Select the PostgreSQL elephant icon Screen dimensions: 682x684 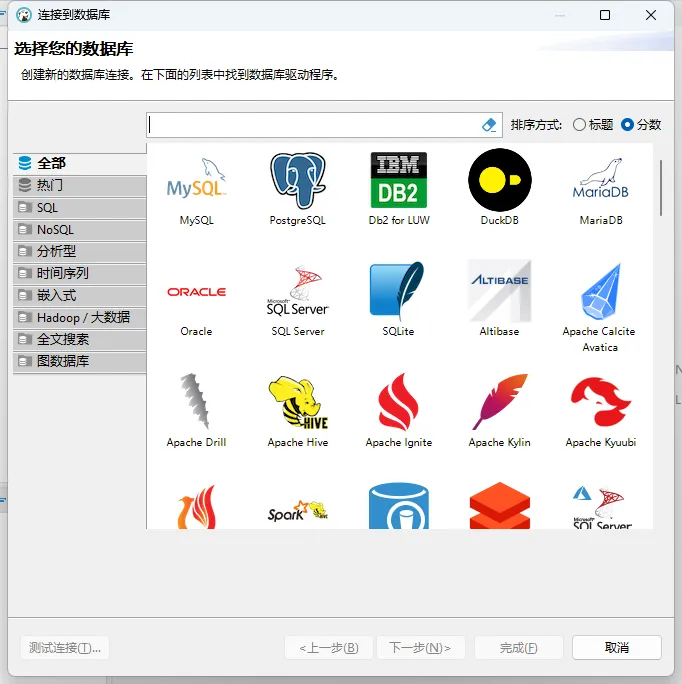pos(298,181)
